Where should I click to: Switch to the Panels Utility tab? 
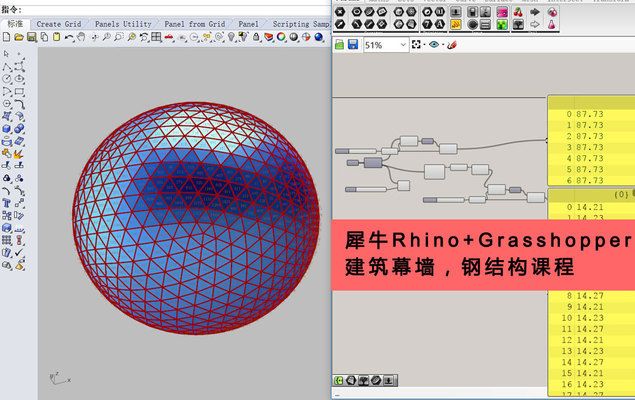pyautogui.click(x=123, y=23)
